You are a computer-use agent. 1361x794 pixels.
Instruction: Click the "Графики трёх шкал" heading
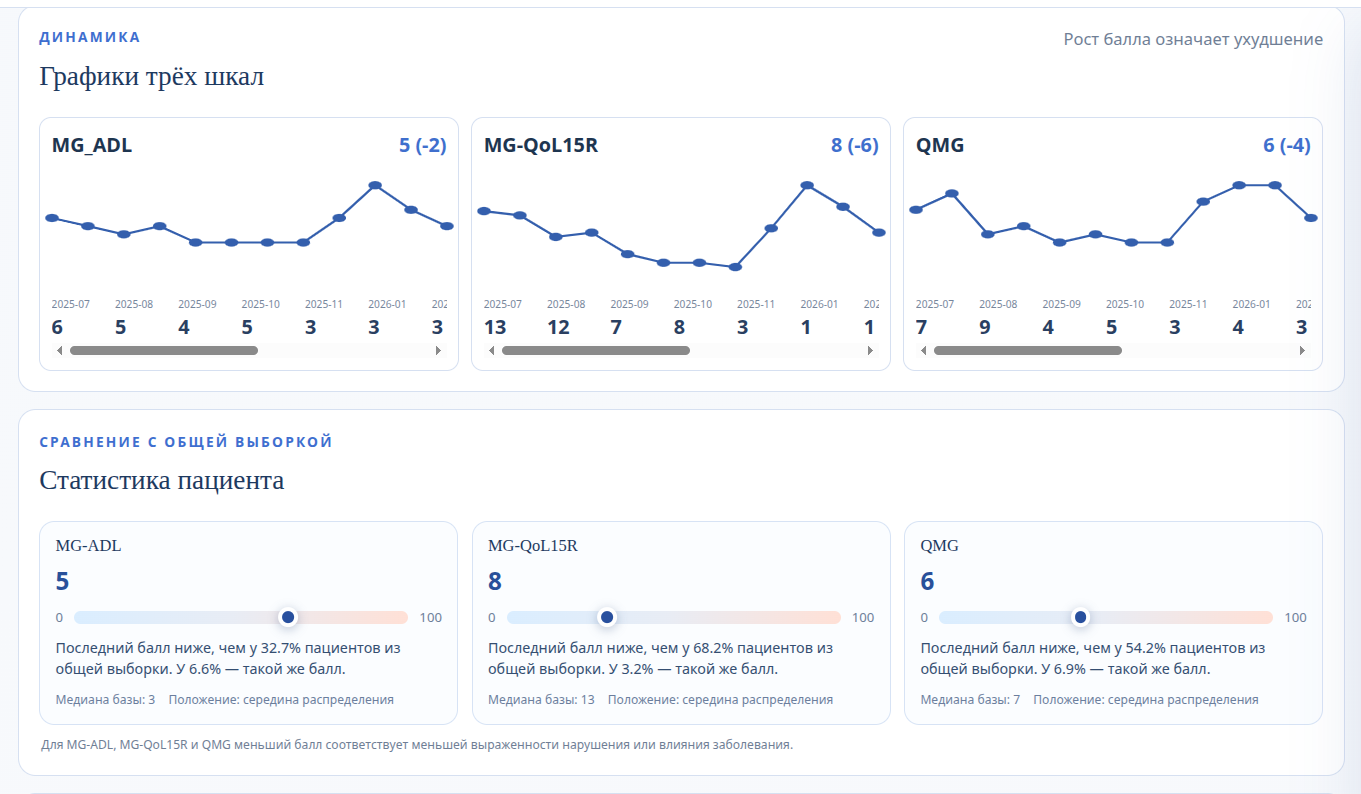(x=152, y=77)
